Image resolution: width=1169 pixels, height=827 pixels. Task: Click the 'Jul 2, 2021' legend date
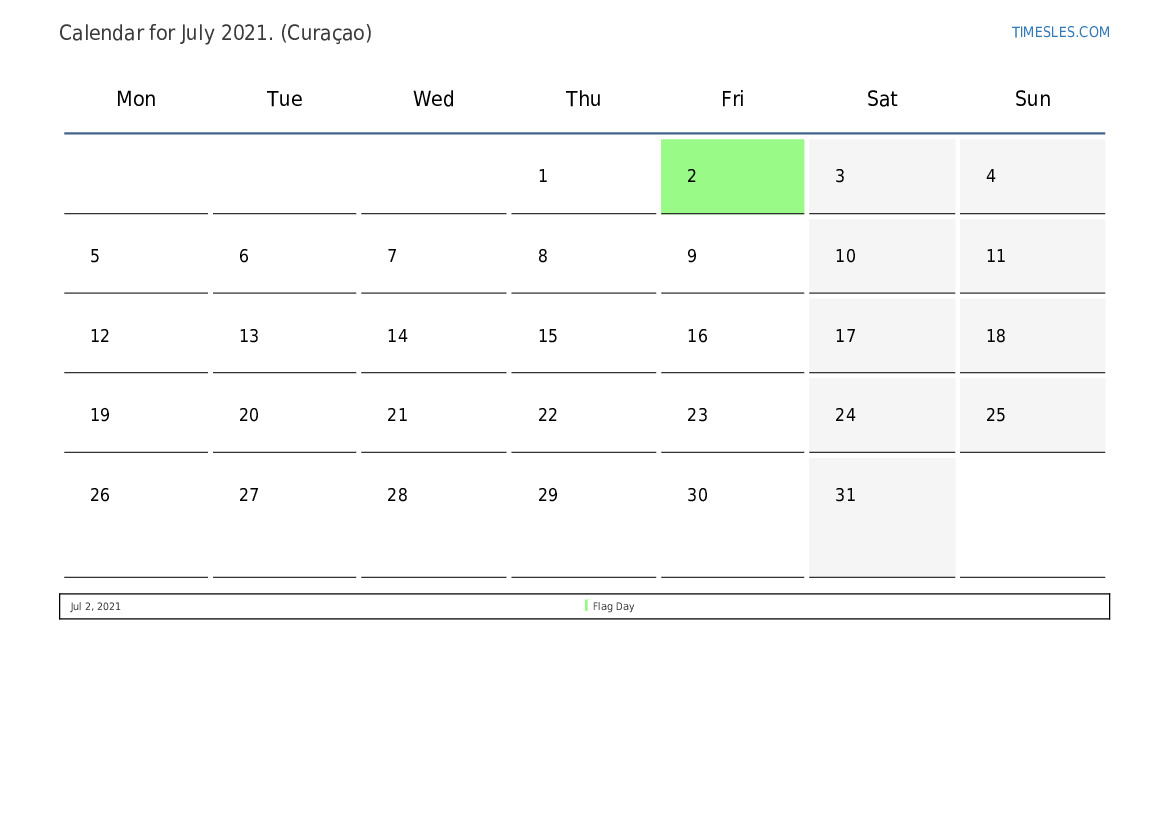[95, 606]
